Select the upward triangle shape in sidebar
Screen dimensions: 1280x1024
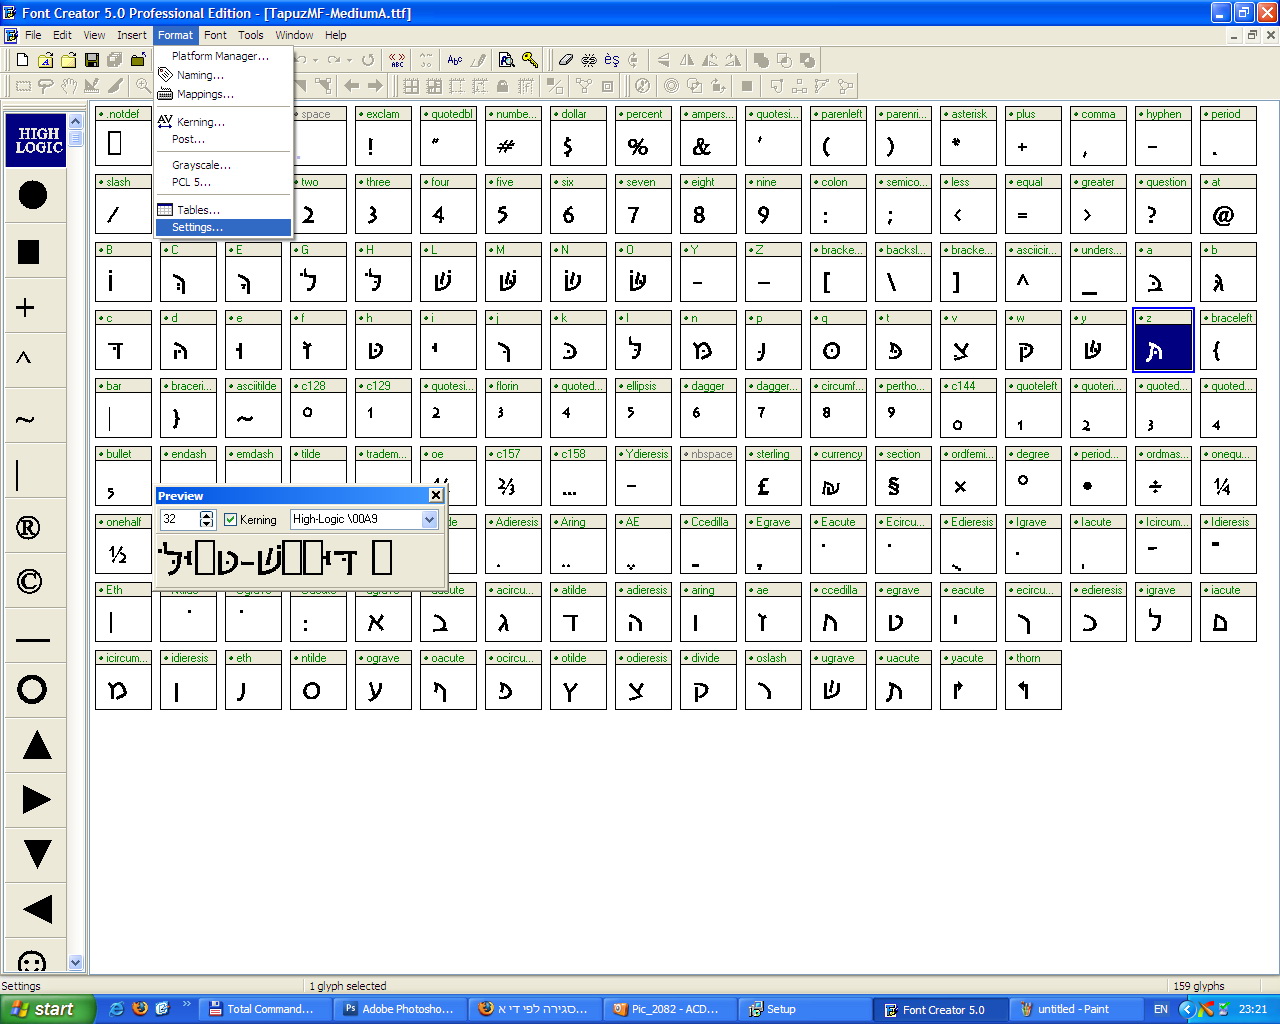click(x=36, y=745)
